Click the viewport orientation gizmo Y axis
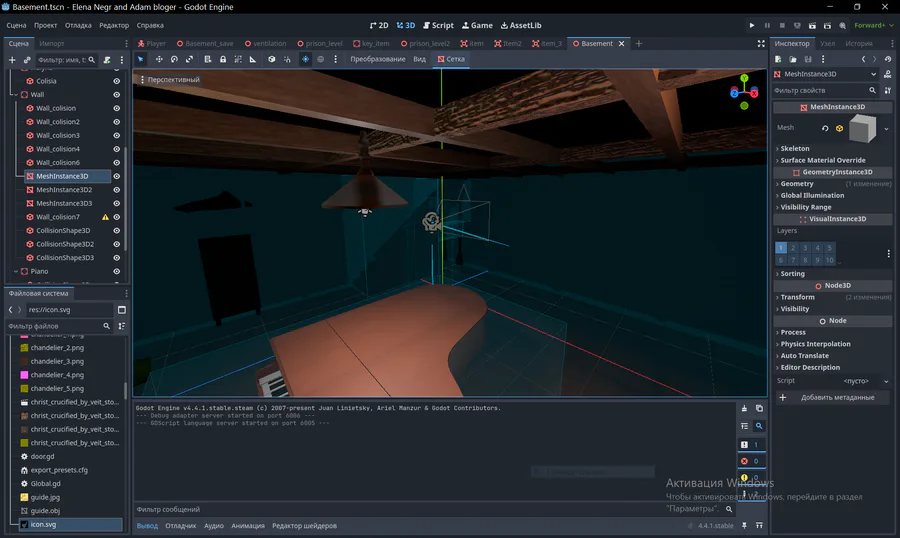900x538 pixels. (744, 78)
